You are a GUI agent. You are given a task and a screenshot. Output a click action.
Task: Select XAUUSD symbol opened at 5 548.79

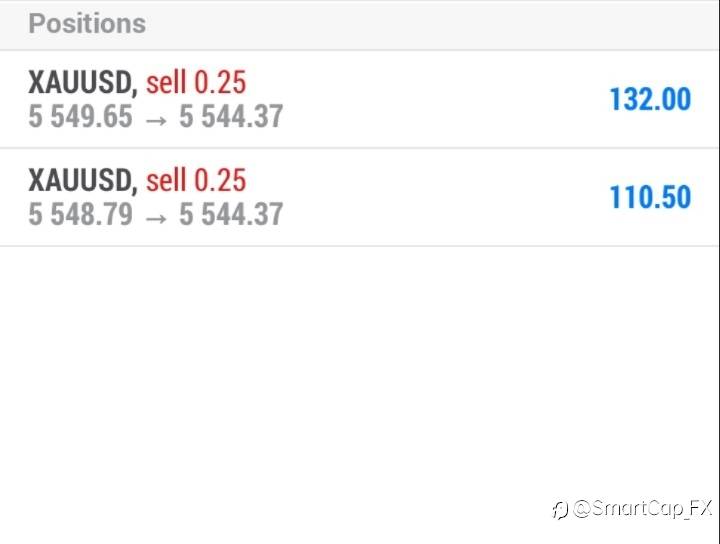pos(81,180)
